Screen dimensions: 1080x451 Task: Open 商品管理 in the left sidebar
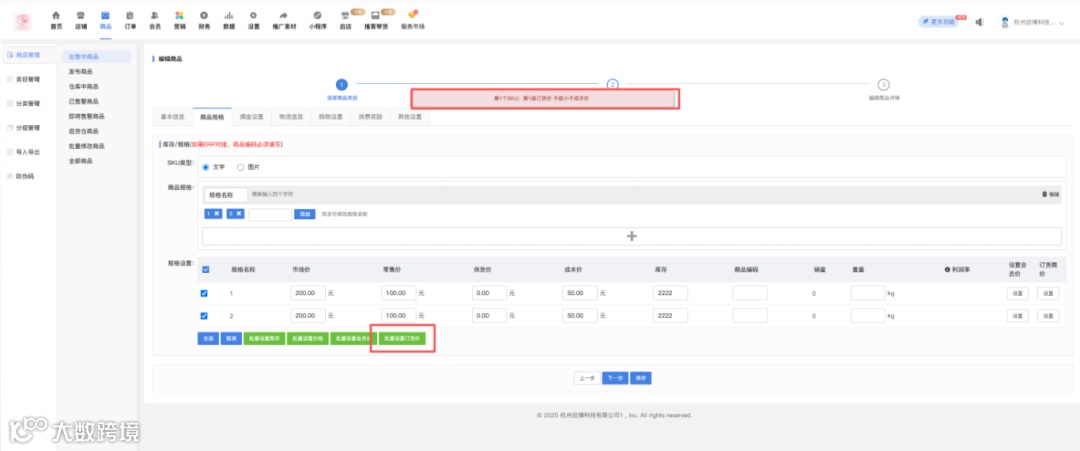[x=28, y=54]
